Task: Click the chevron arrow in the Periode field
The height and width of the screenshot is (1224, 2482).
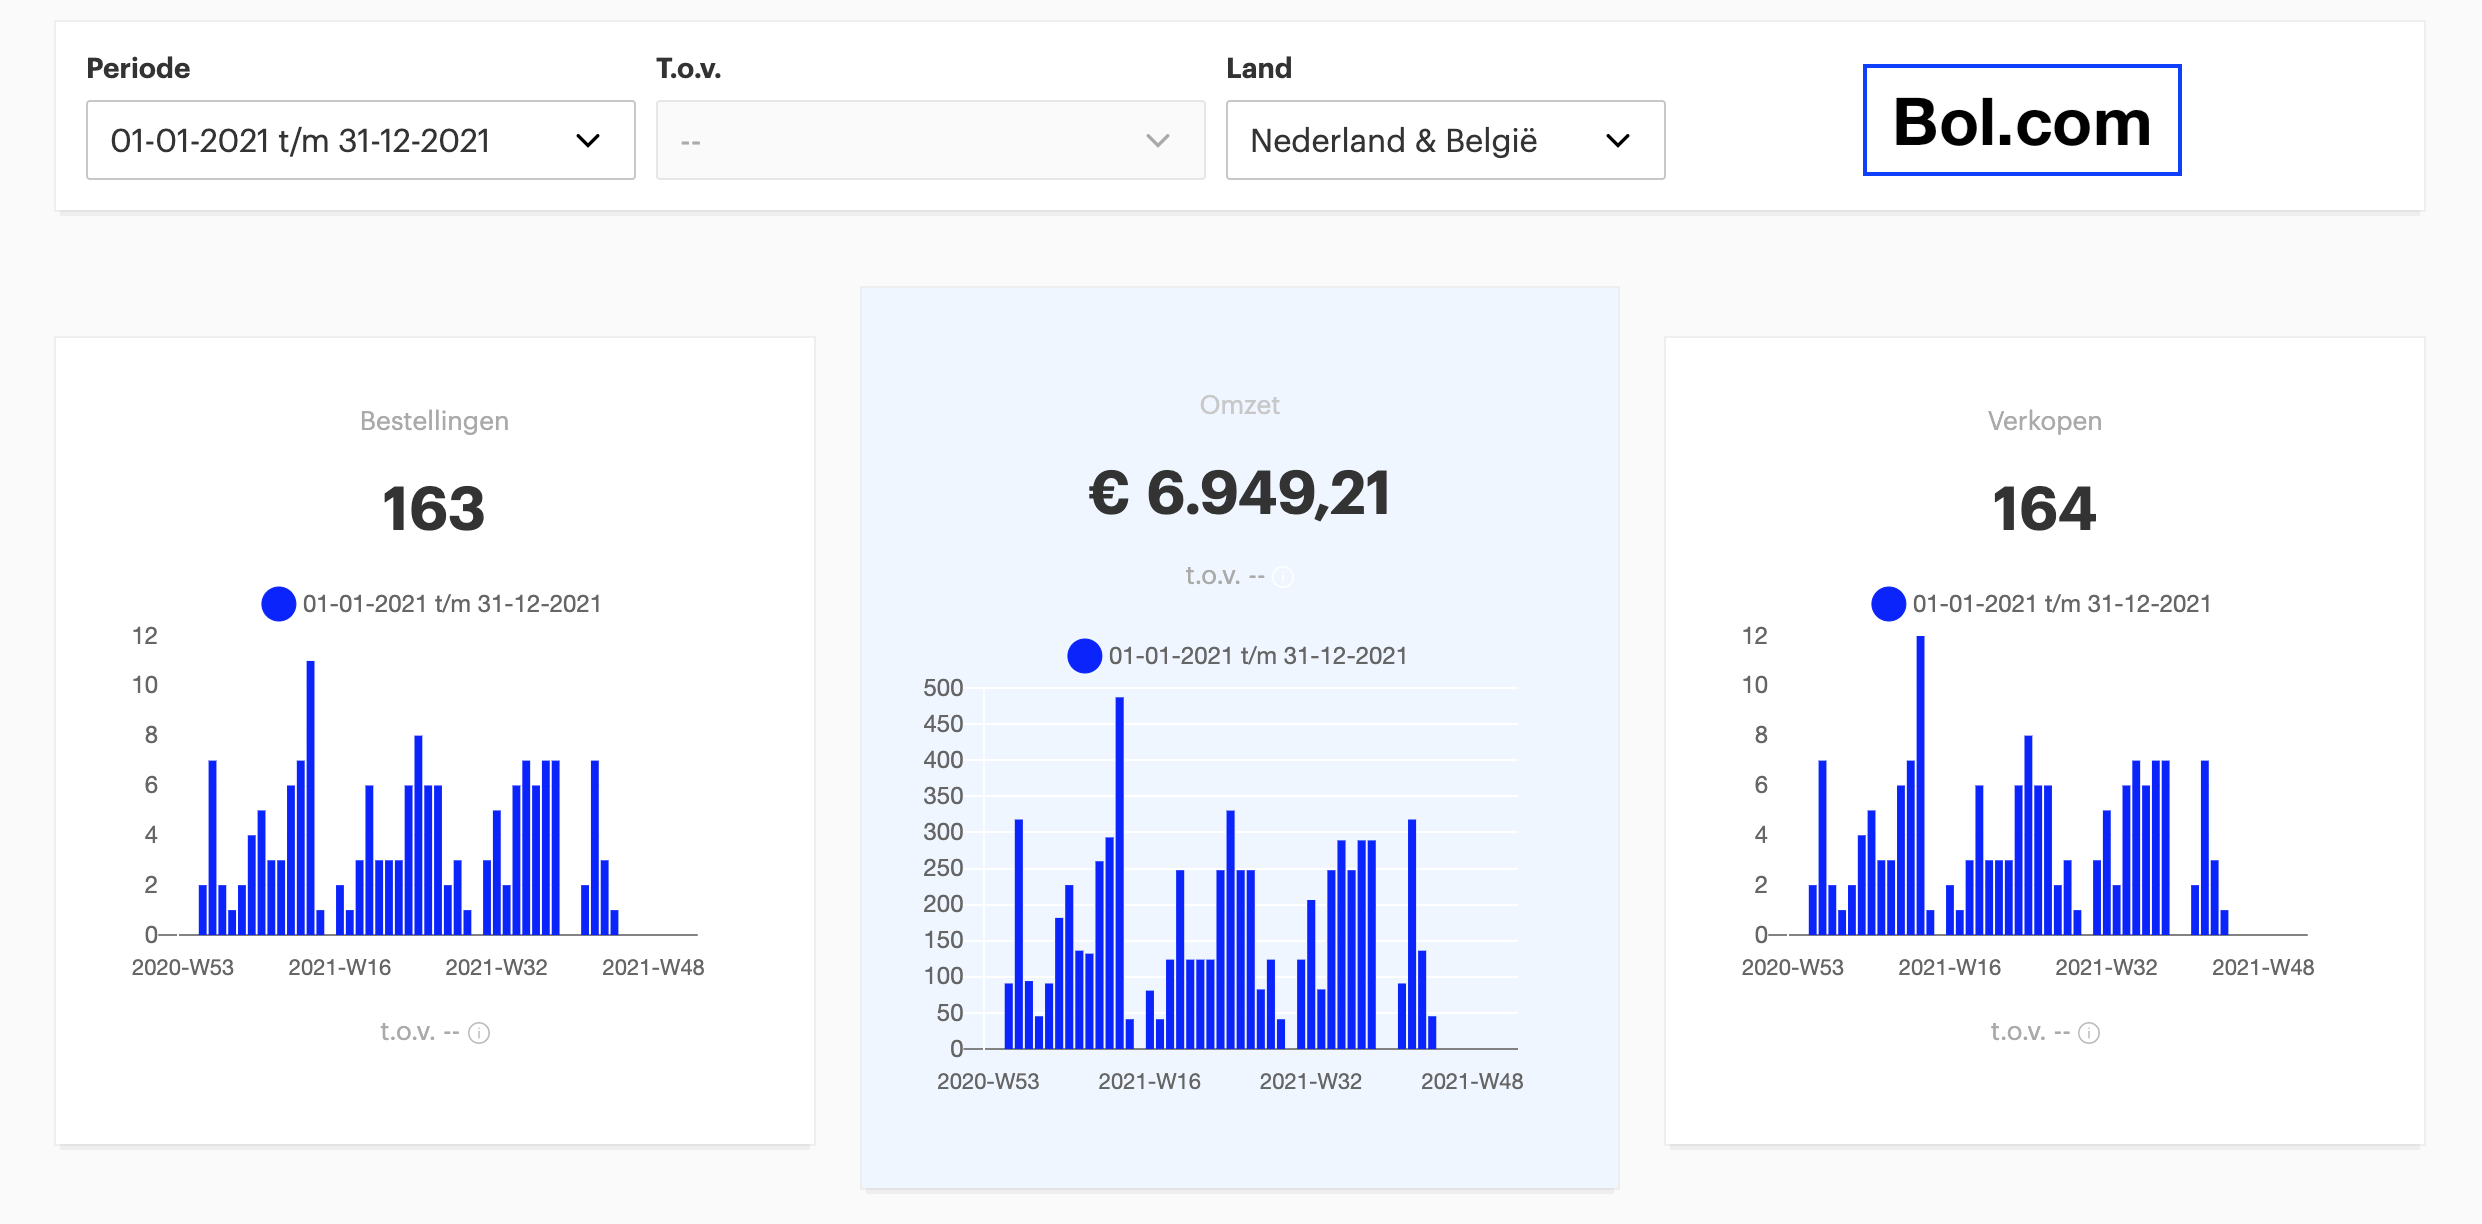Action: click(588, 141)
